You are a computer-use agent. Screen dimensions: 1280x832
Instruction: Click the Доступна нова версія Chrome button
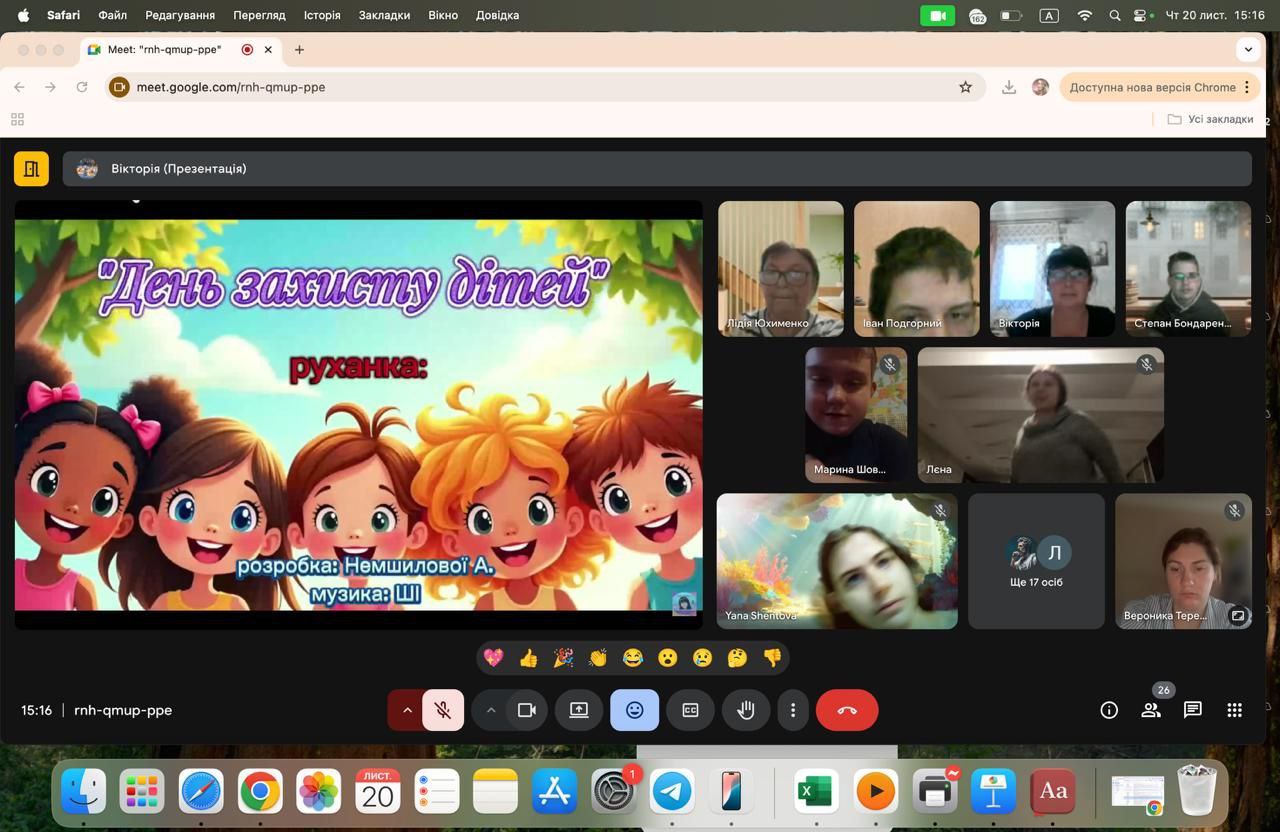coord(1152,87)
